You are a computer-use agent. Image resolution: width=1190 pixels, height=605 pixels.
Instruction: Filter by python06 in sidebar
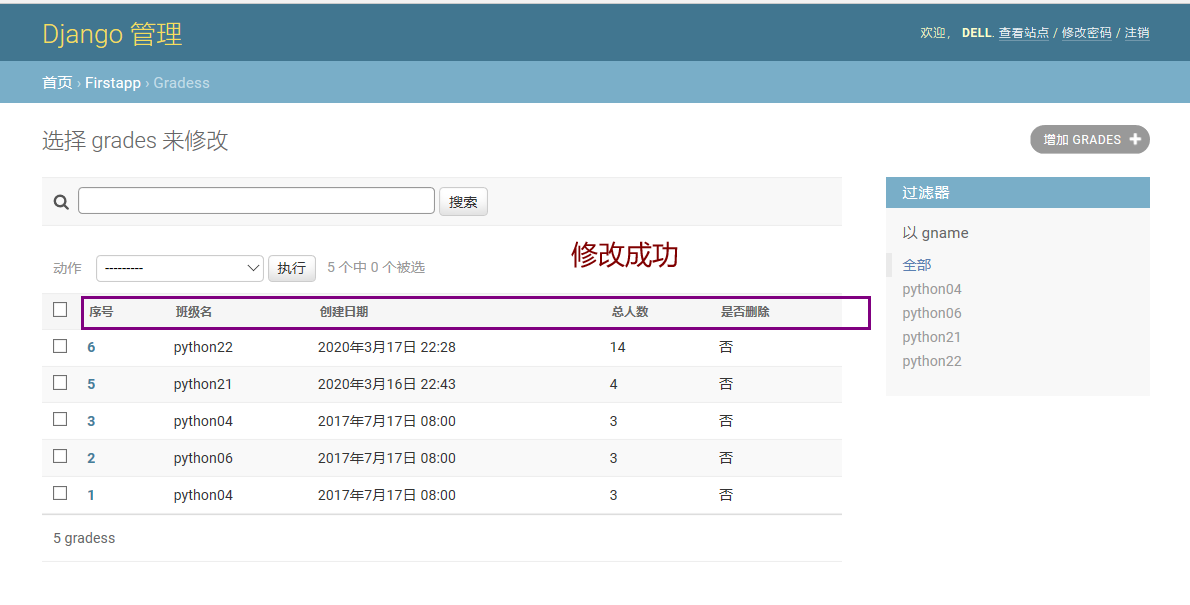pos(932,313)
